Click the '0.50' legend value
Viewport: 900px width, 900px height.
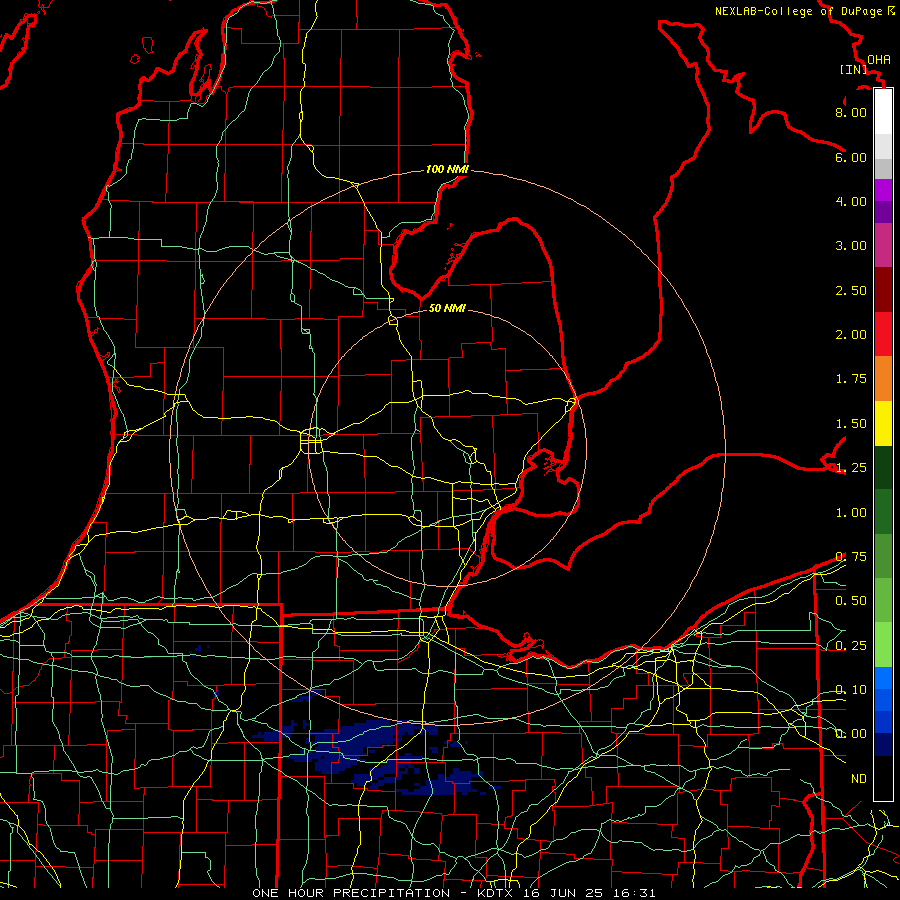851,601
